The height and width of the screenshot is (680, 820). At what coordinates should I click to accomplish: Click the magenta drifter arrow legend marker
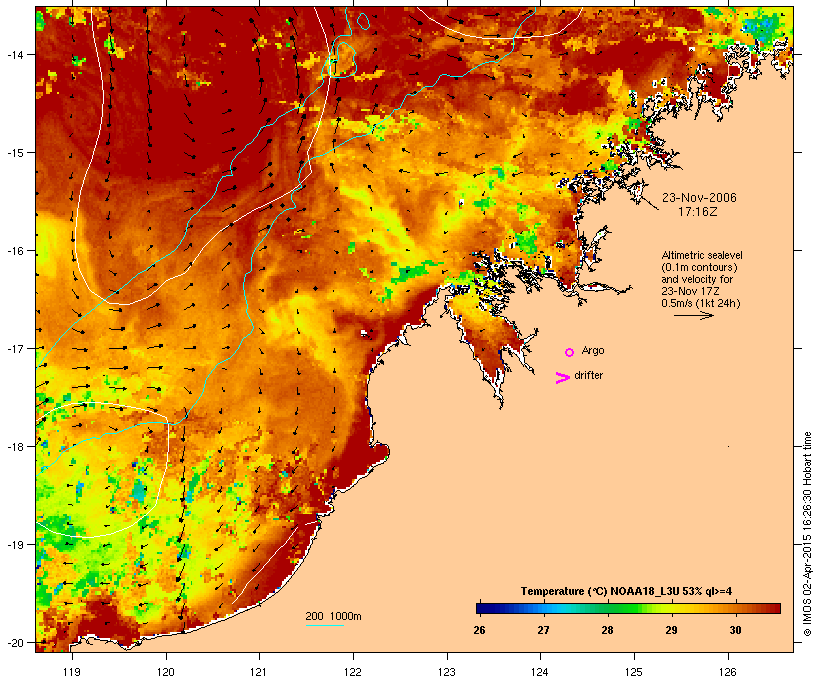[563, 378]
